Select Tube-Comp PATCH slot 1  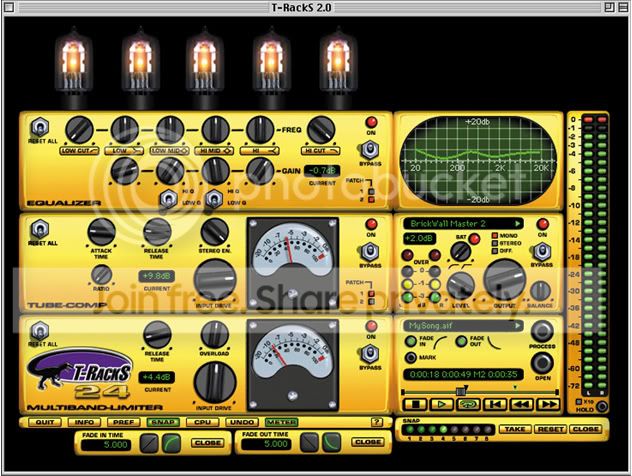tap(371, 294)
